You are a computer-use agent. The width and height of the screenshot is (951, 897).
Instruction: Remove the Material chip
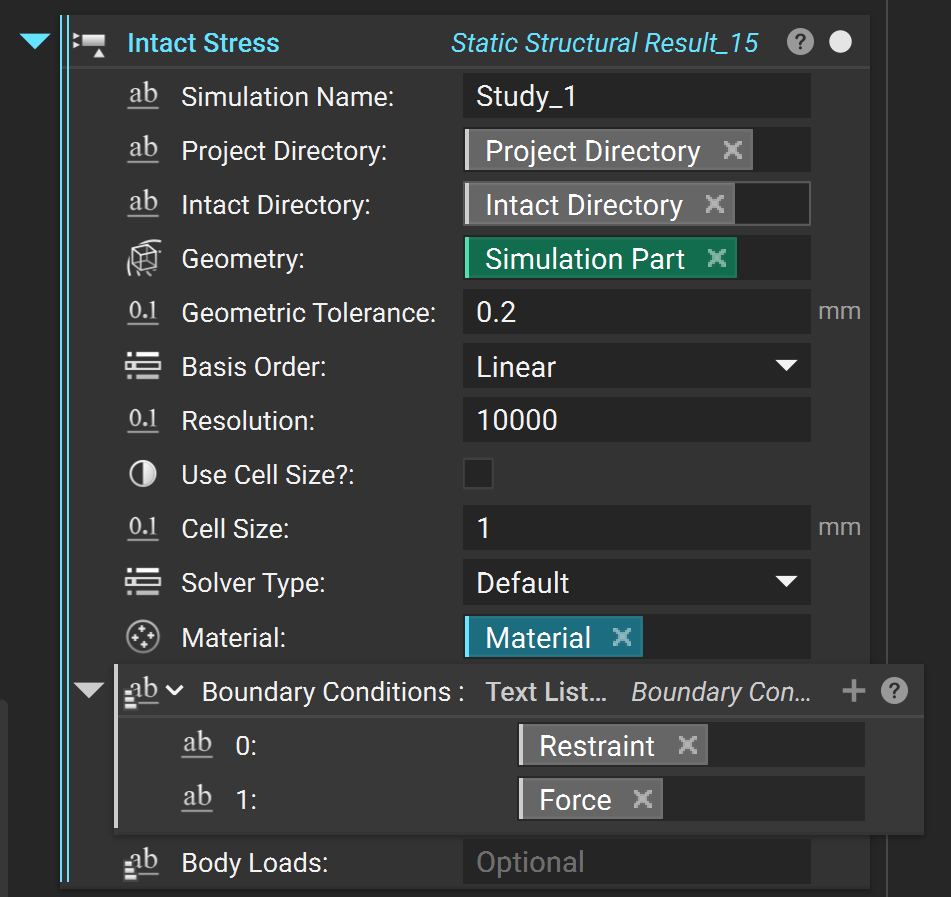[x=622, y=637]
